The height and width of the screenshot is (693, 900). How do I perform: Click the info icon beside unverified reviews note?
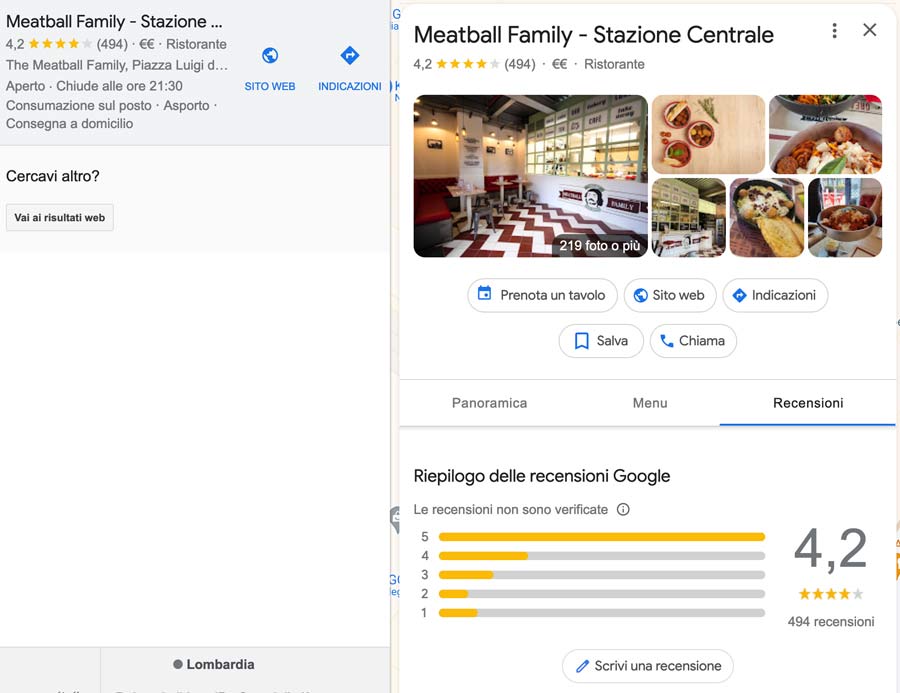[x=623, y=509]
